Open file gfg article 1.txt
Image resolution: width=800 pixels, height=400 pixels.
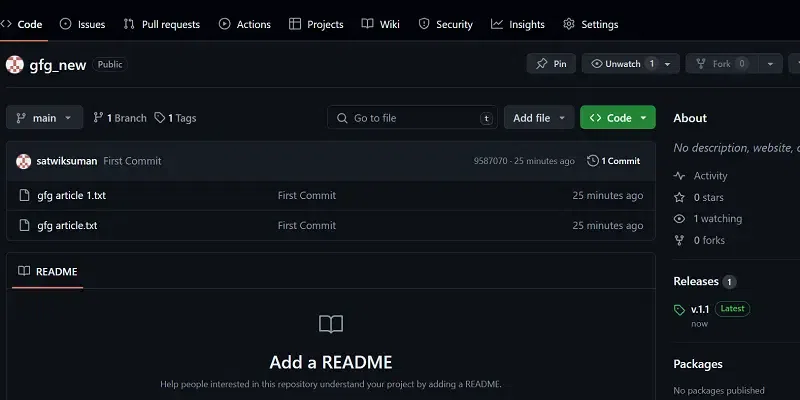[71, 195]
